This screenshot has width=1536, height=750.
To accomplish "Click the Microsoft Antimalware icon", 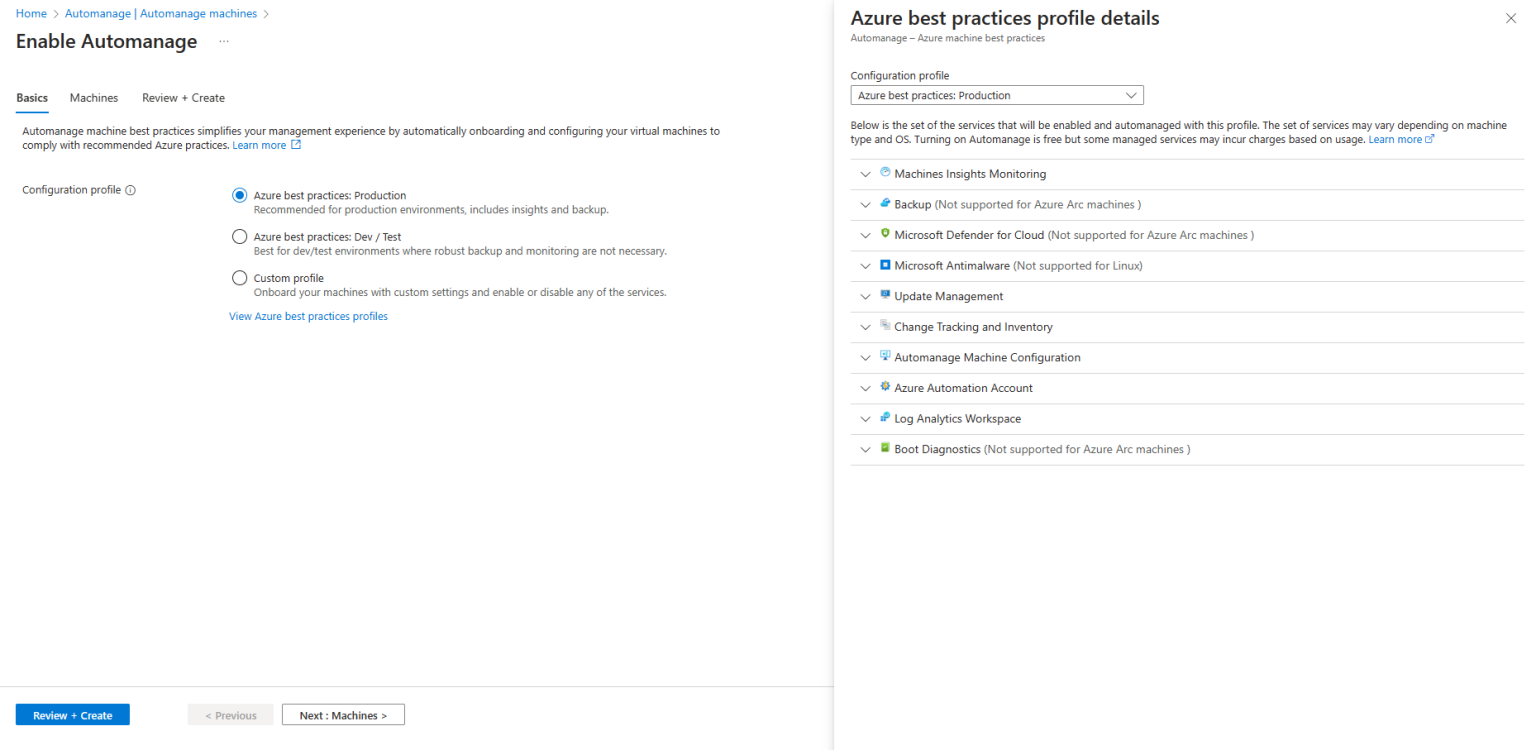I will click(x=885, y=264).
